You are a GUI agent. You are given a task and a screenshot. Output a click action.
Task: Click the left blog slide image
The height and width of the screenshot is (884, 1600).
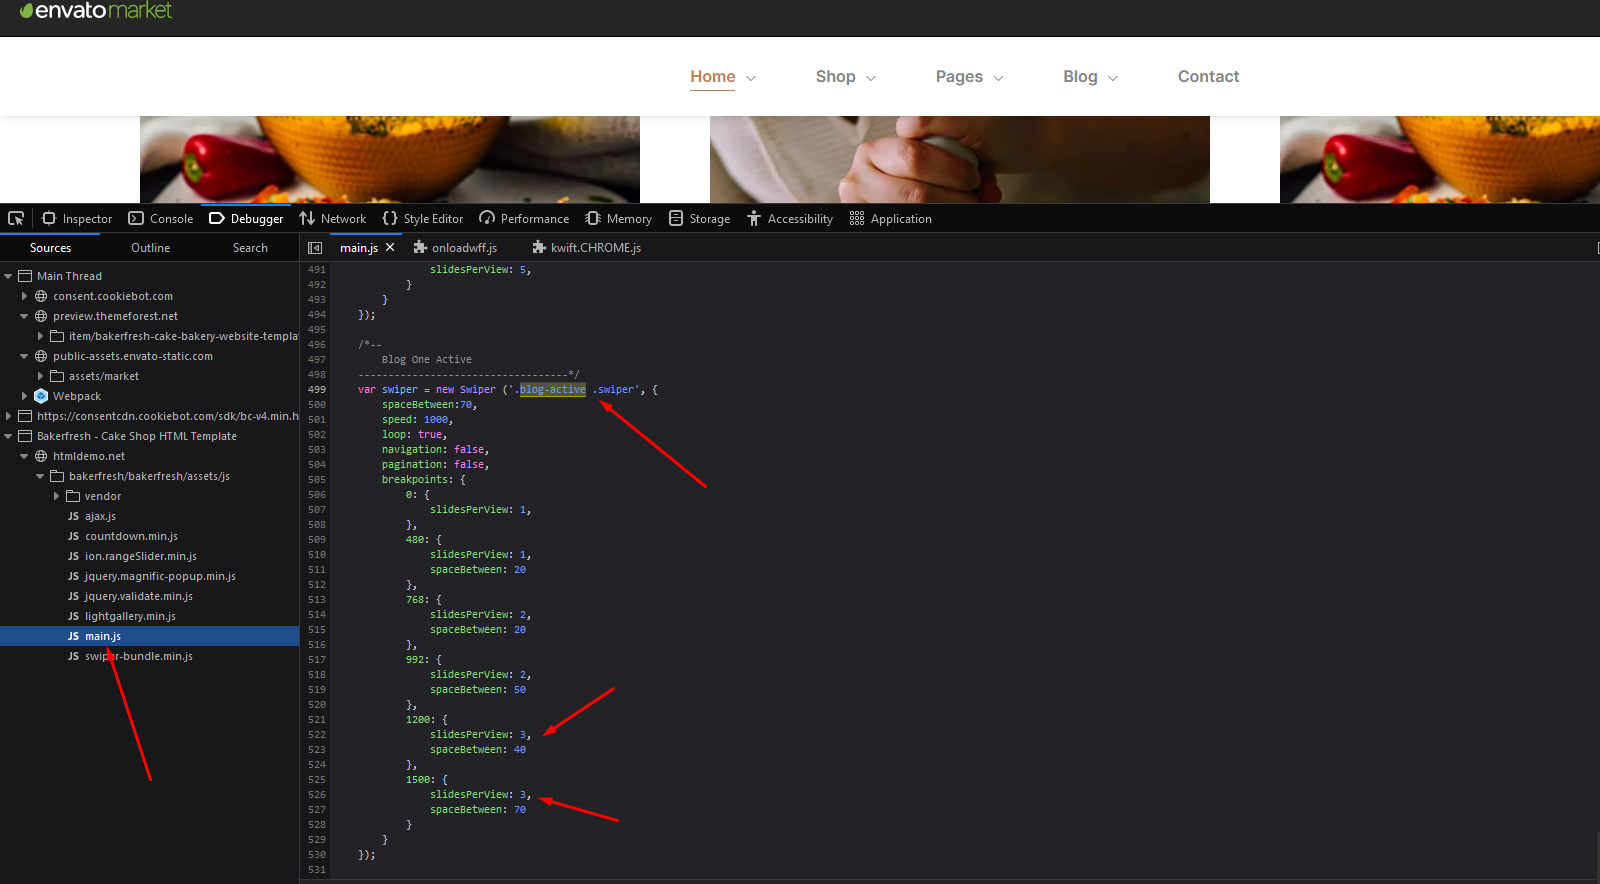390,159
